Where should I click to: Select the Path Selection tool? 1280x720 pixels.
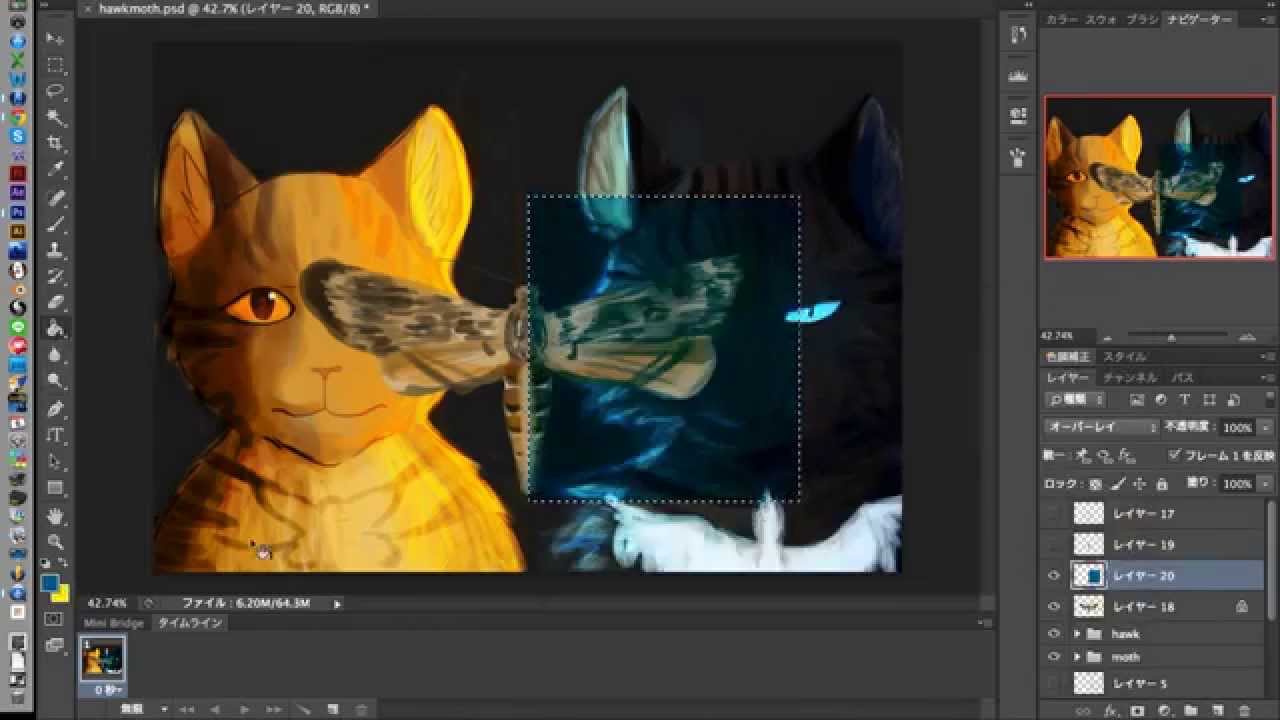(x=55, y=462)
